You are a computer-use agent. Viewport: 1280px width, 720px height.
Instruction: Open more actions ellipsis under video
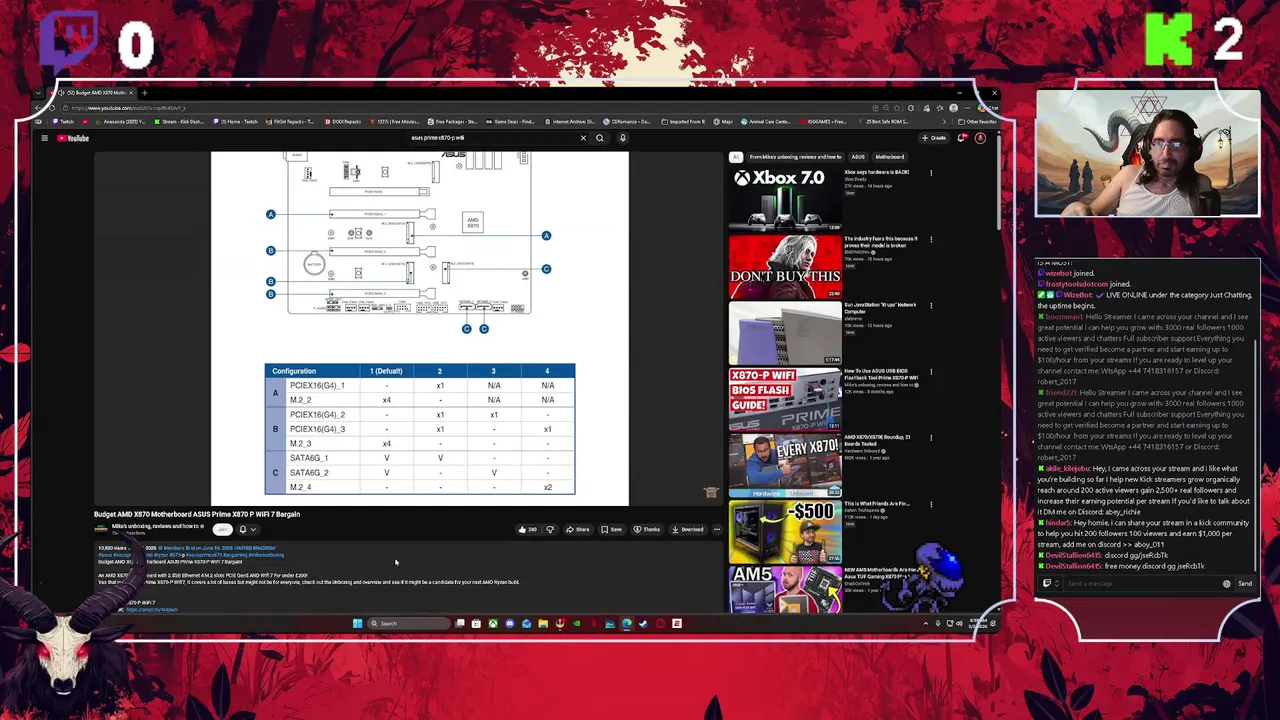(x=717, y=529)
